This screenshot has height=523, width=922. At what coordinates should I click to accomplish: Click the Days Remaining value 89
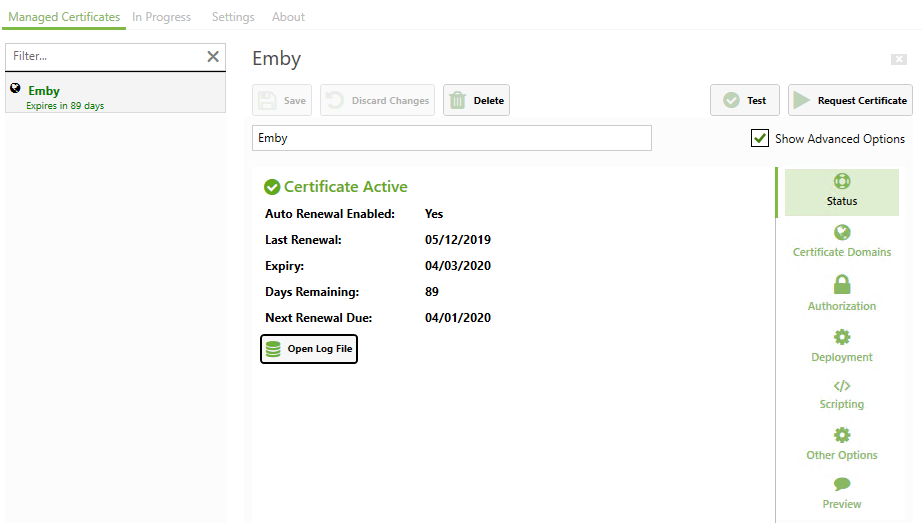(432, 292)
